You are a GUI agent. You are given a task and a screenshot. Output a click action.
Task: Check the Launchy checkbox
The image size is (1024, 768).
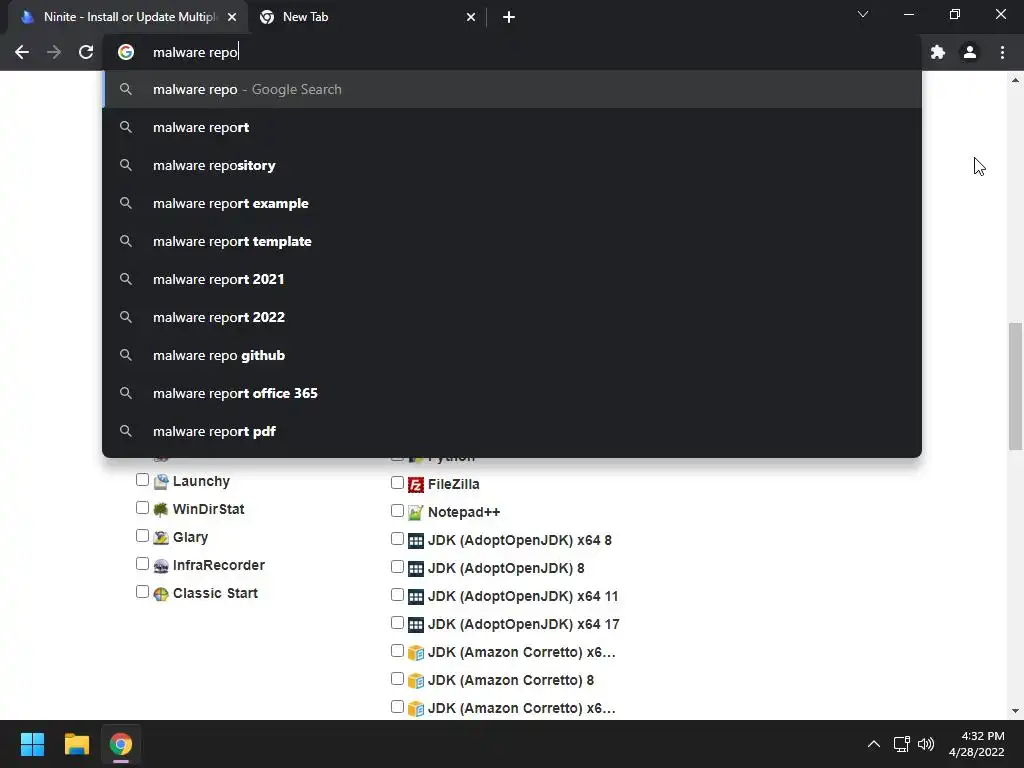click(142, 480)
